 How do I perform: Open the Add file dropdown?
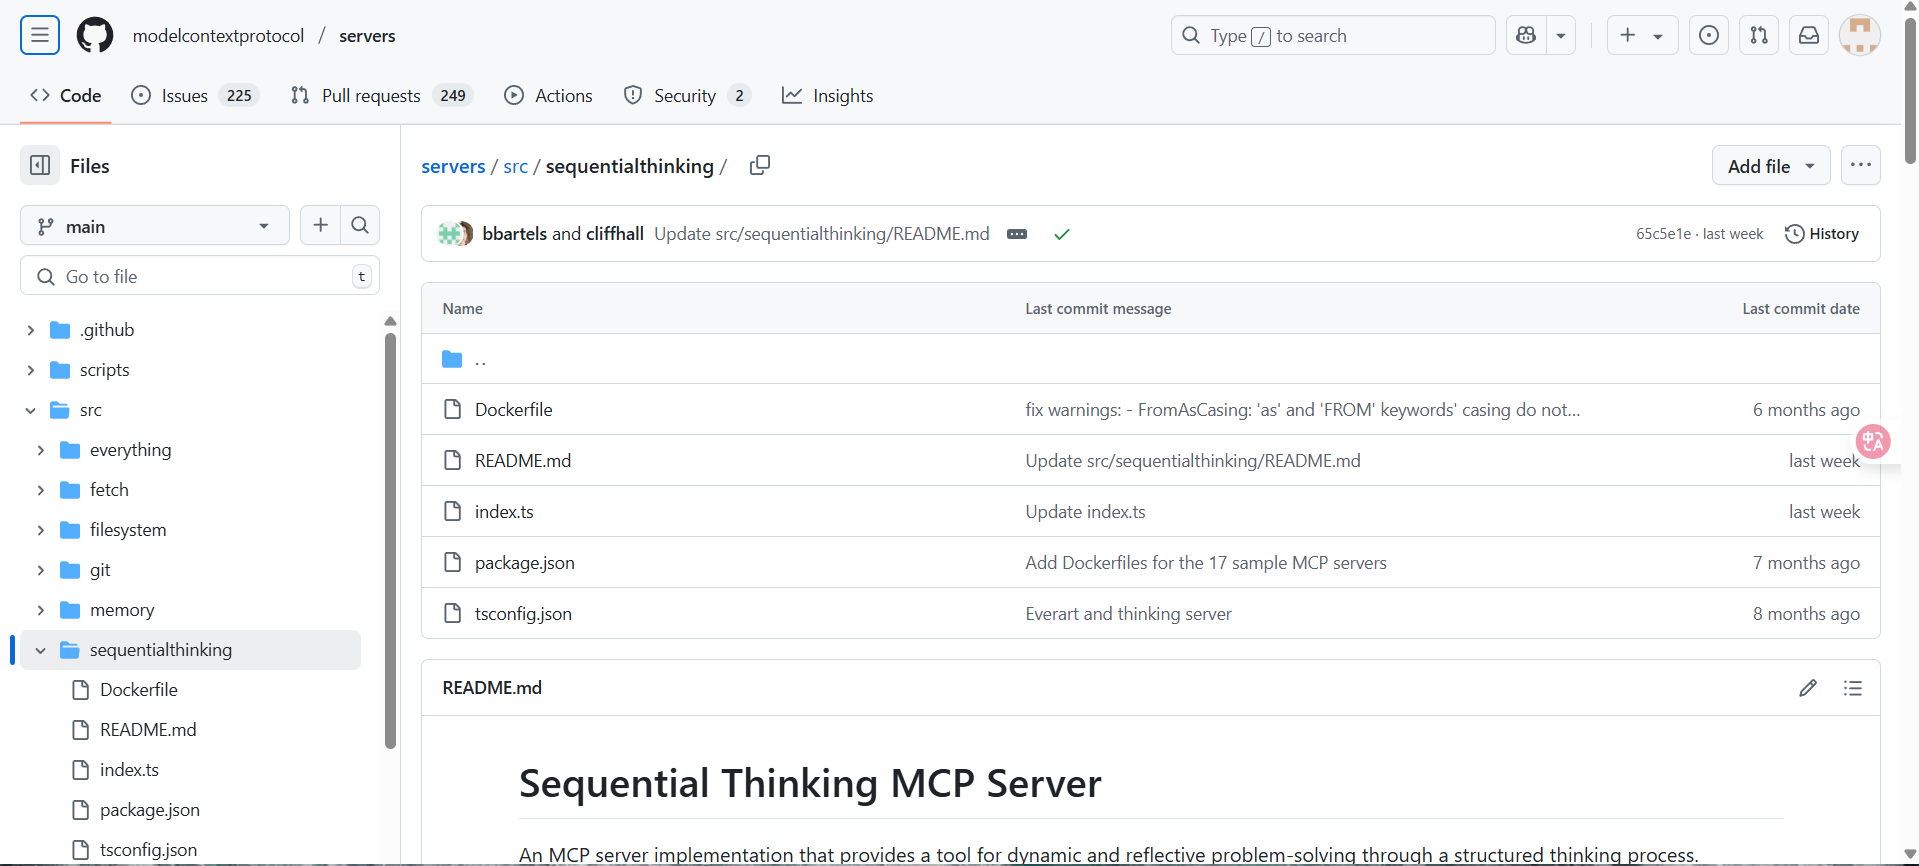click(x=1771, y=166)
